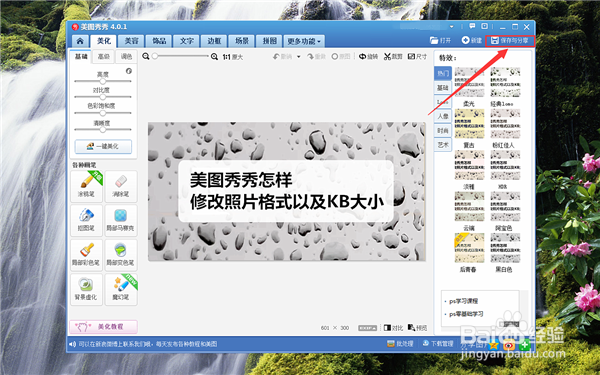Select the 热门 effects category
Viewport: 600px width, 375px height.
(x=443, y=73)
